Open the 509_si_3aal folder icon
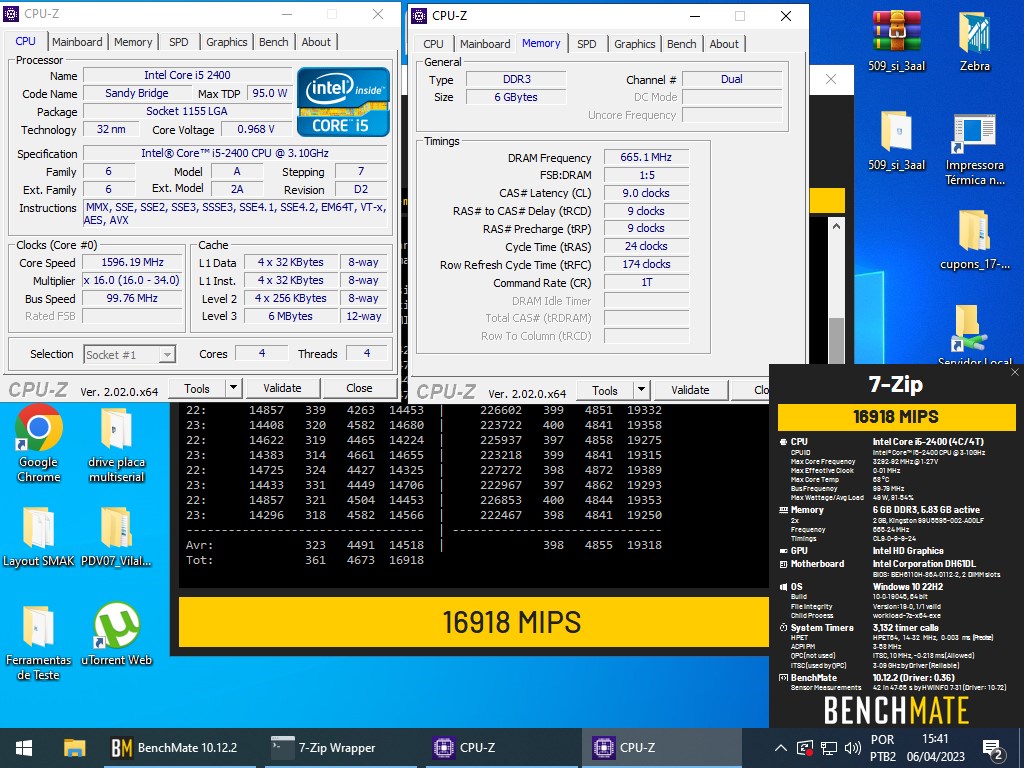 [896, 140]
